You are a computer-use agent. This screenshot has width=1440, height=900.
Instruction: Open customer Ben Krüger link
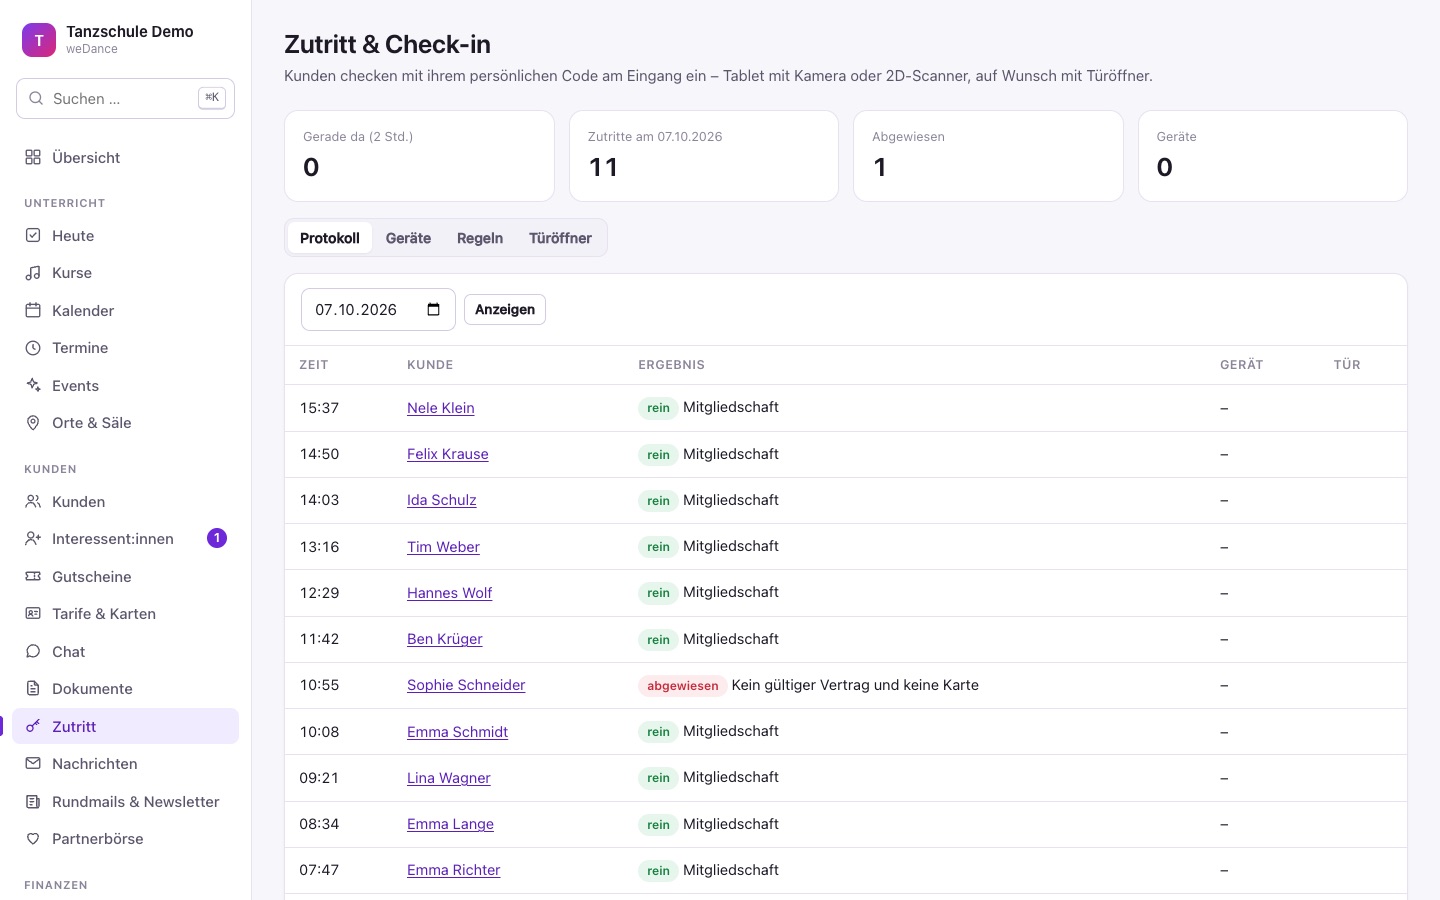(445, 638)
